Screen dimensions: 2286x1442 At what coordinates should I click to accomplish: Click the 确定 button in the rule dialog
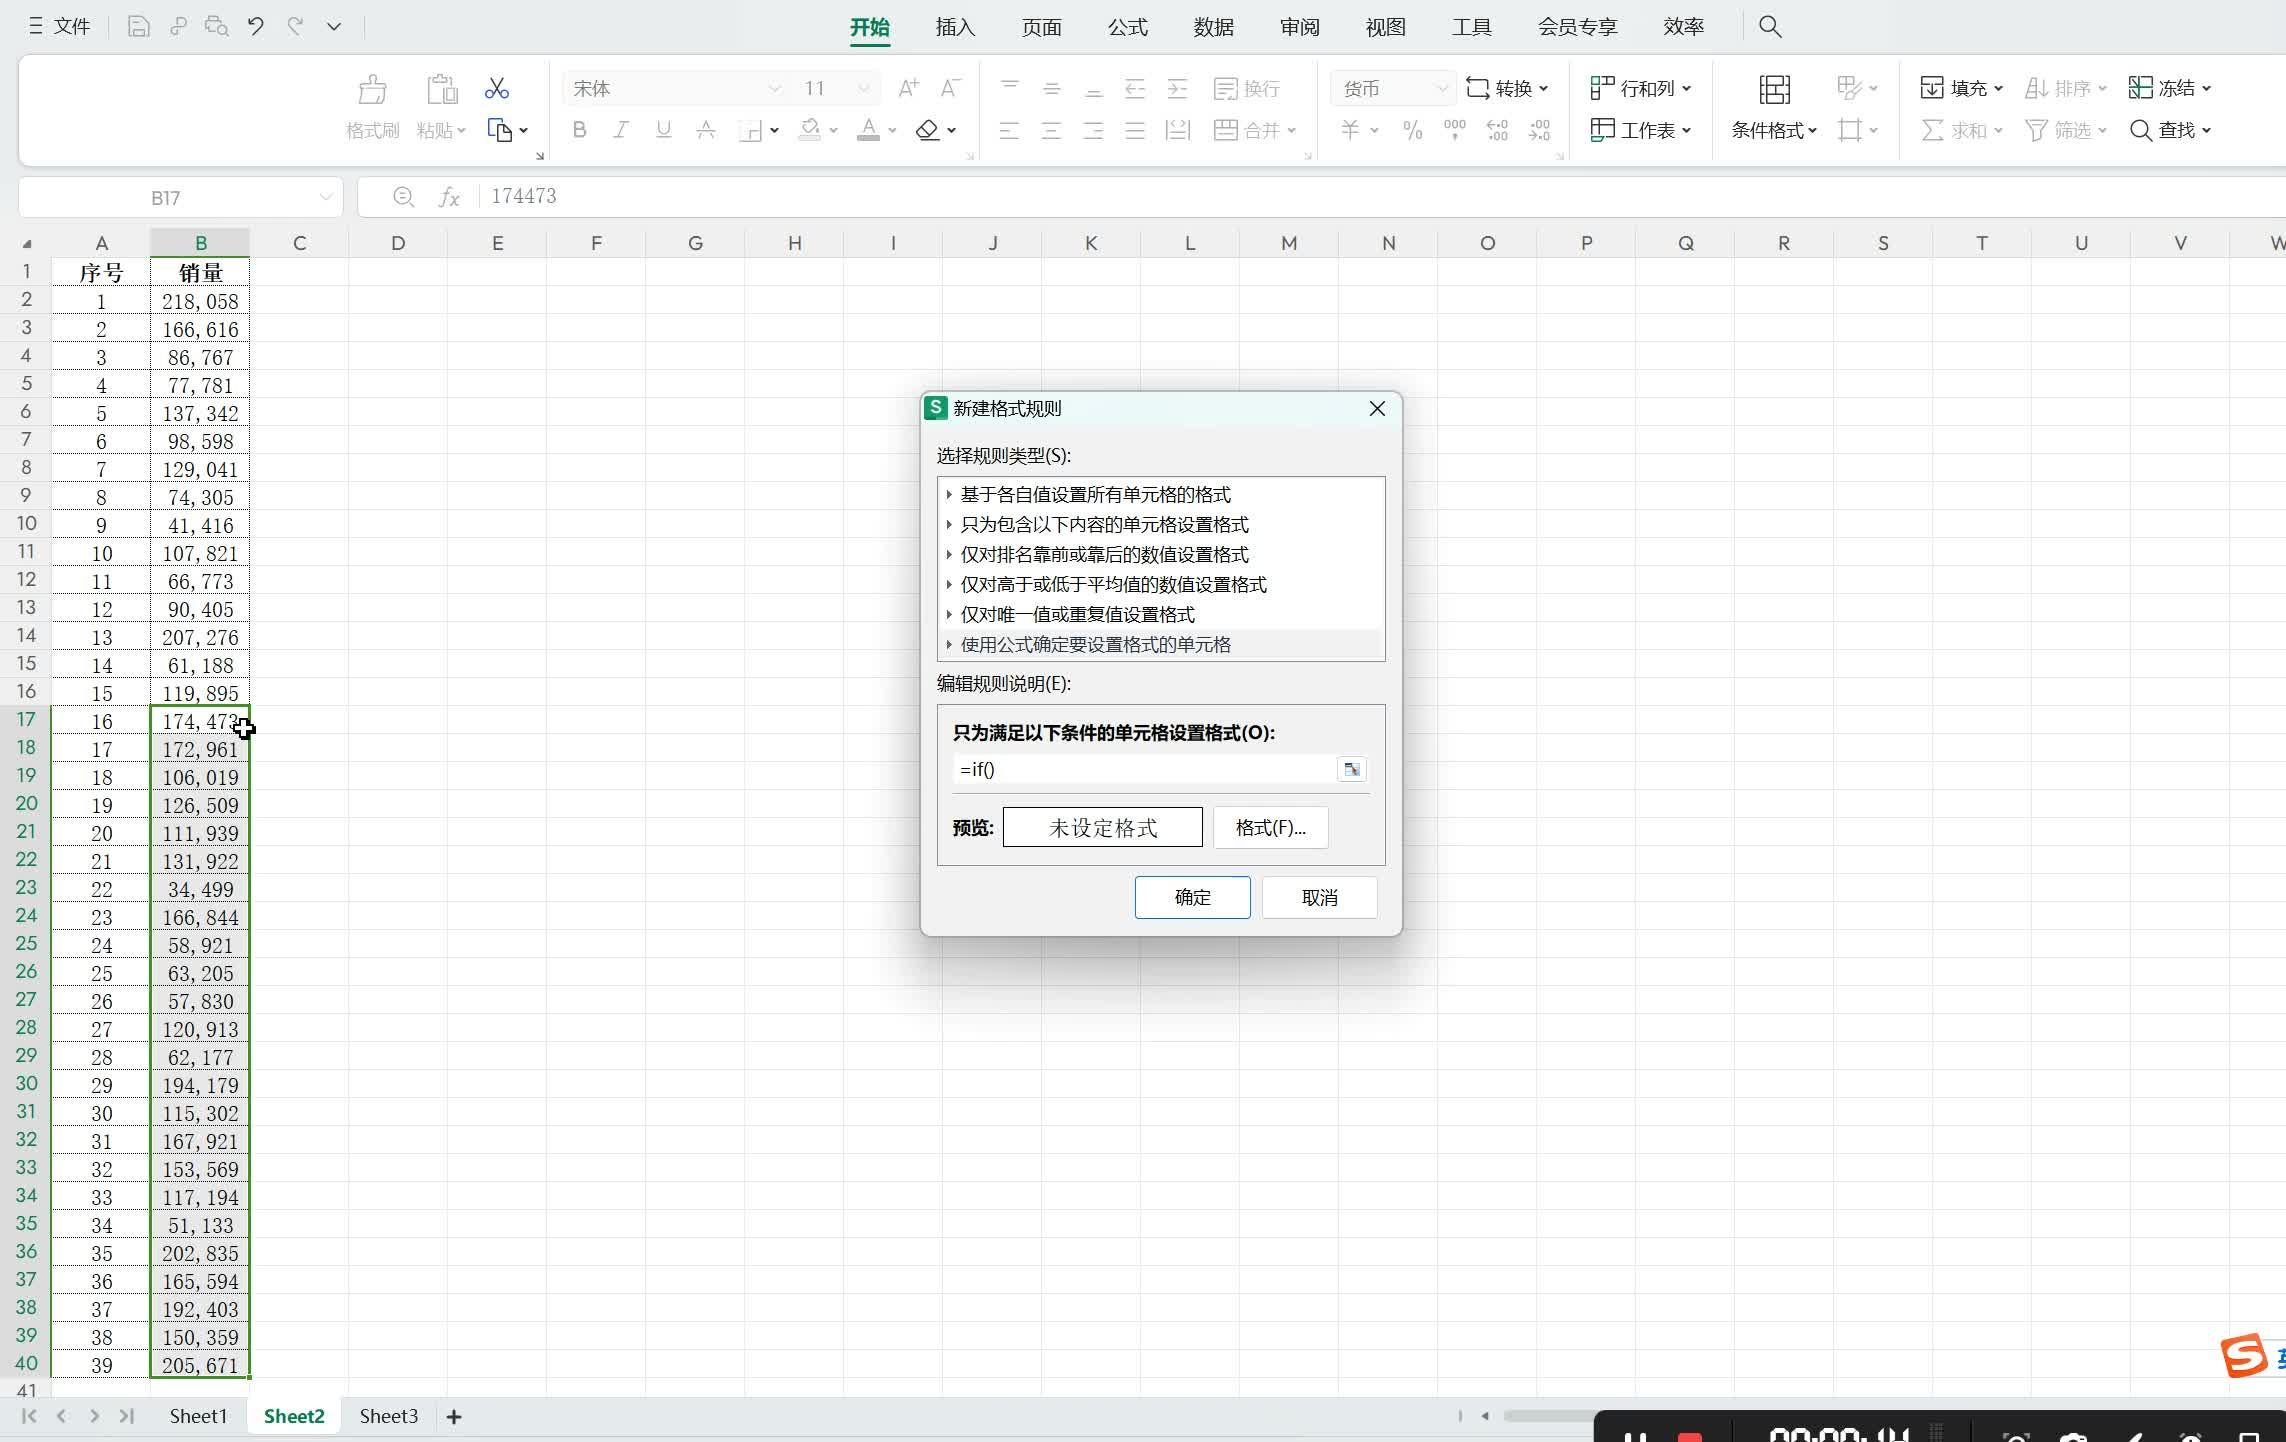click(1192, 897)
